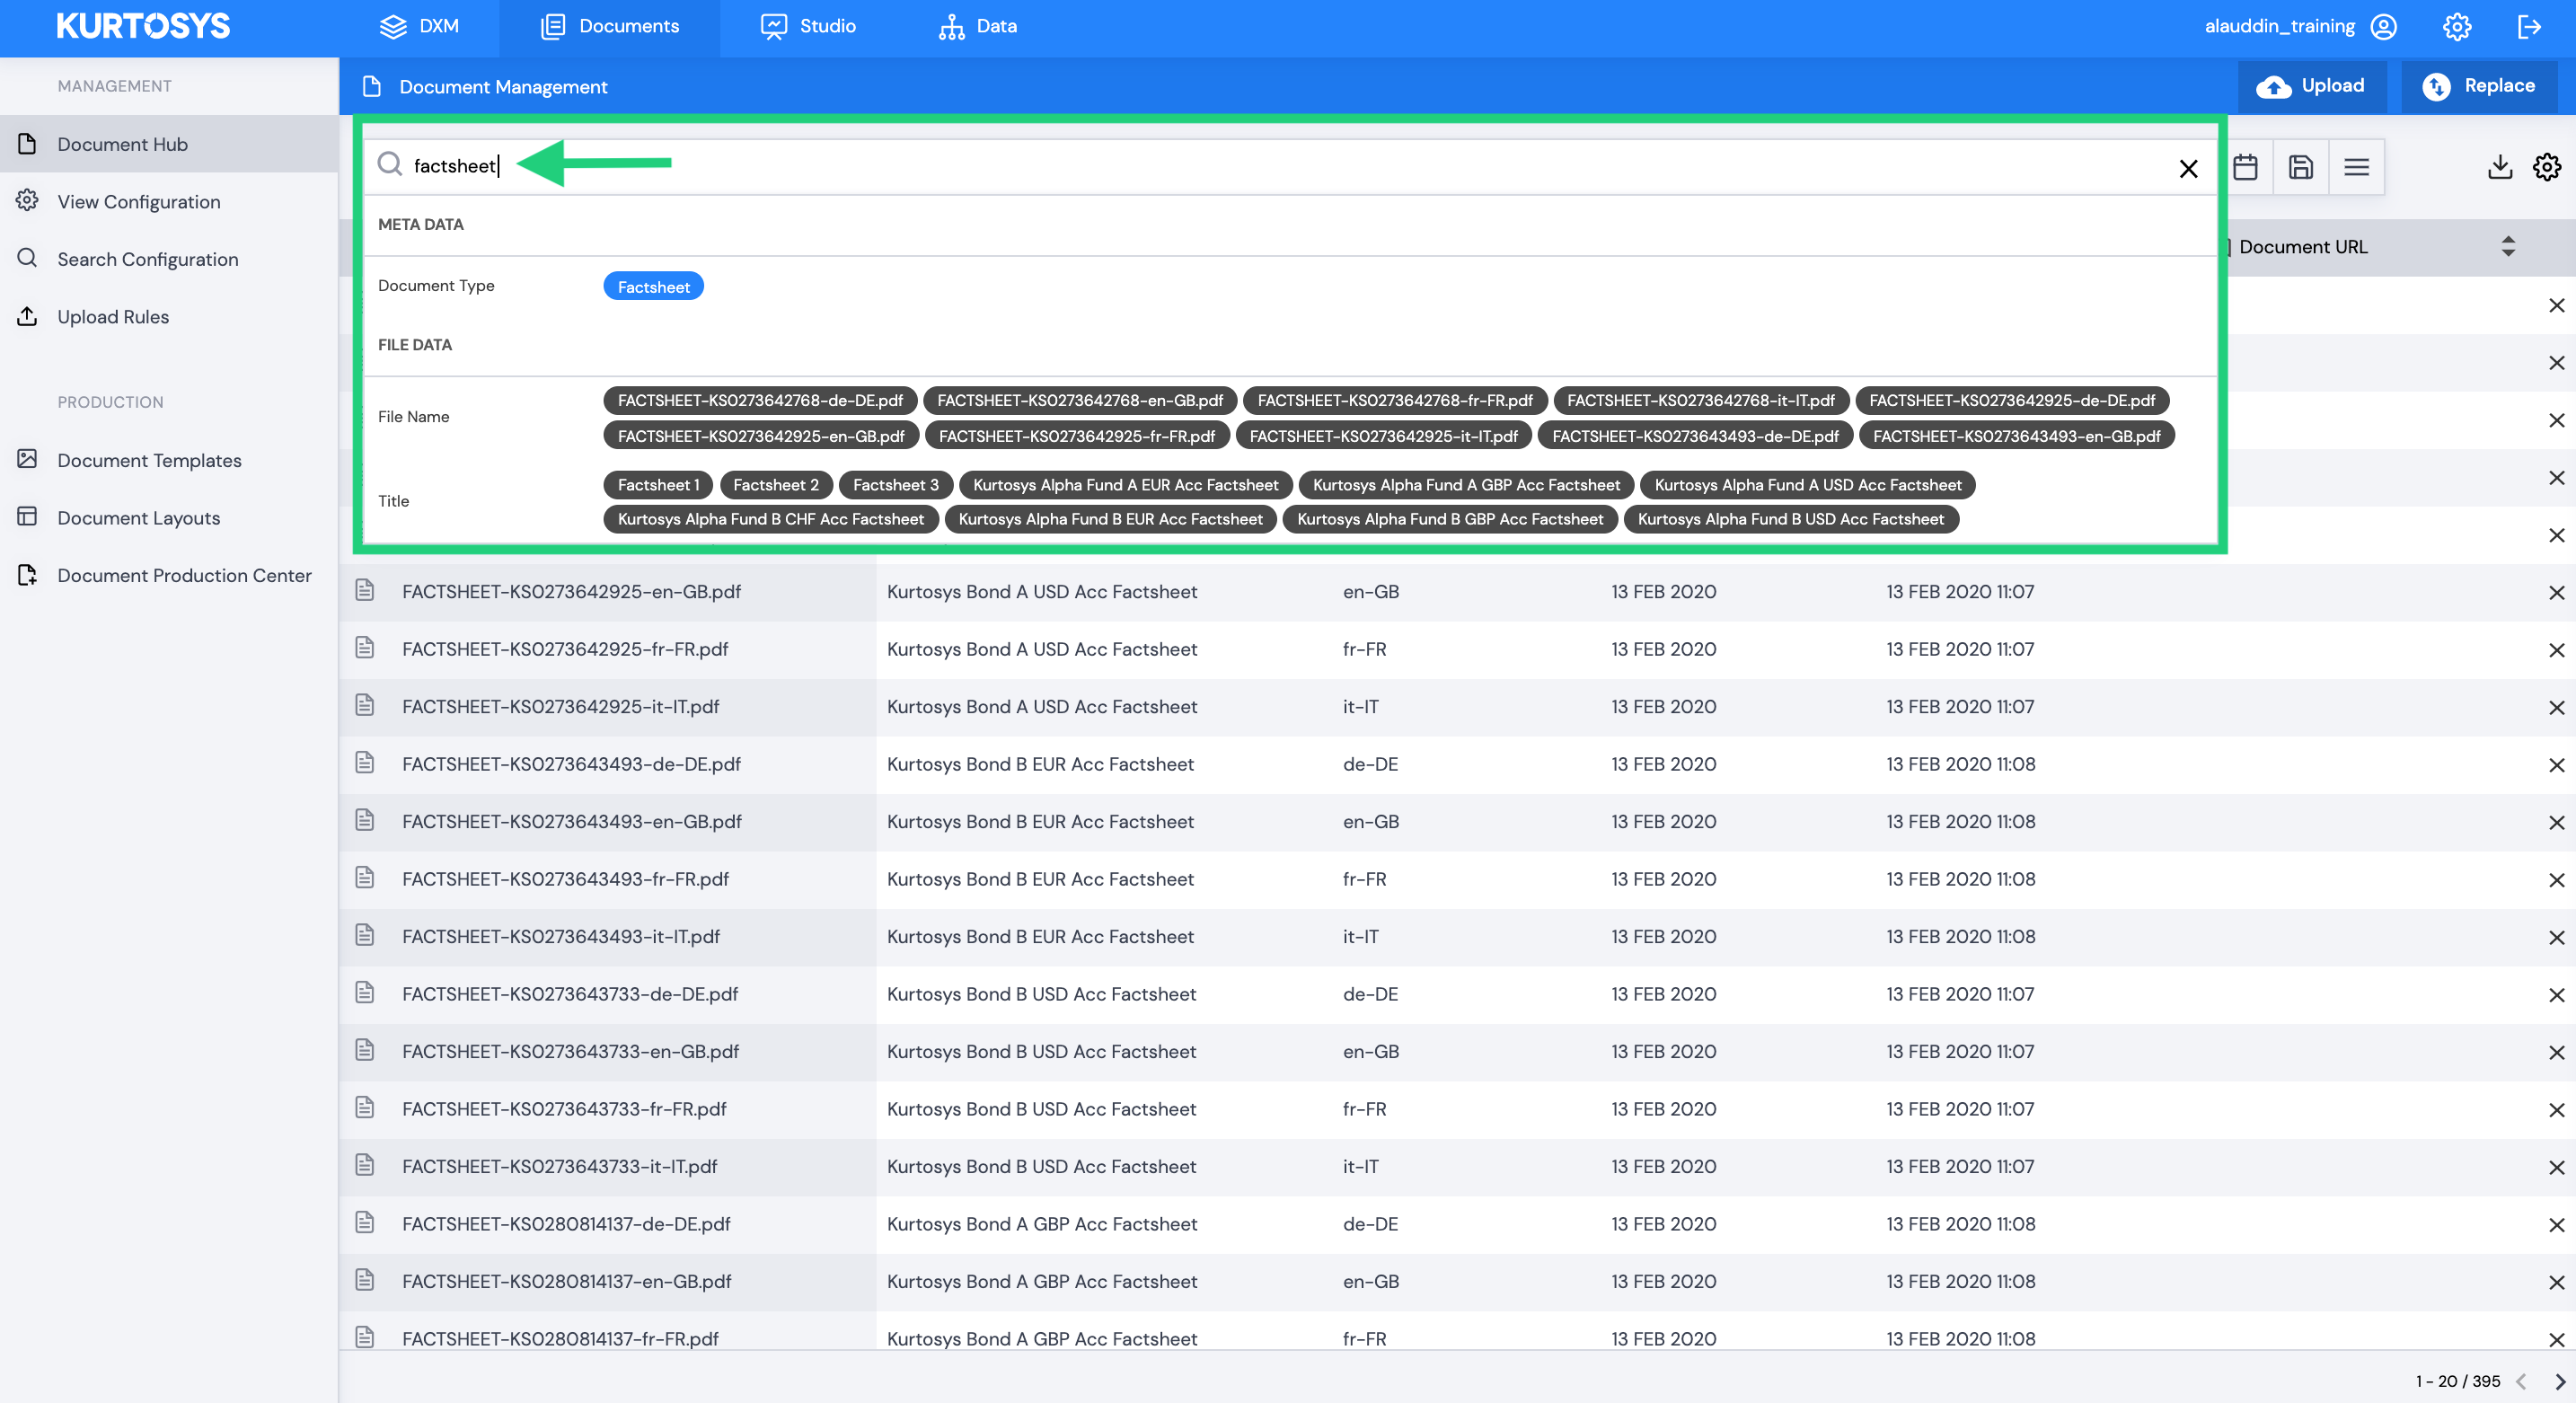Select Document Hub in sidebar

[x=169, y=144]
